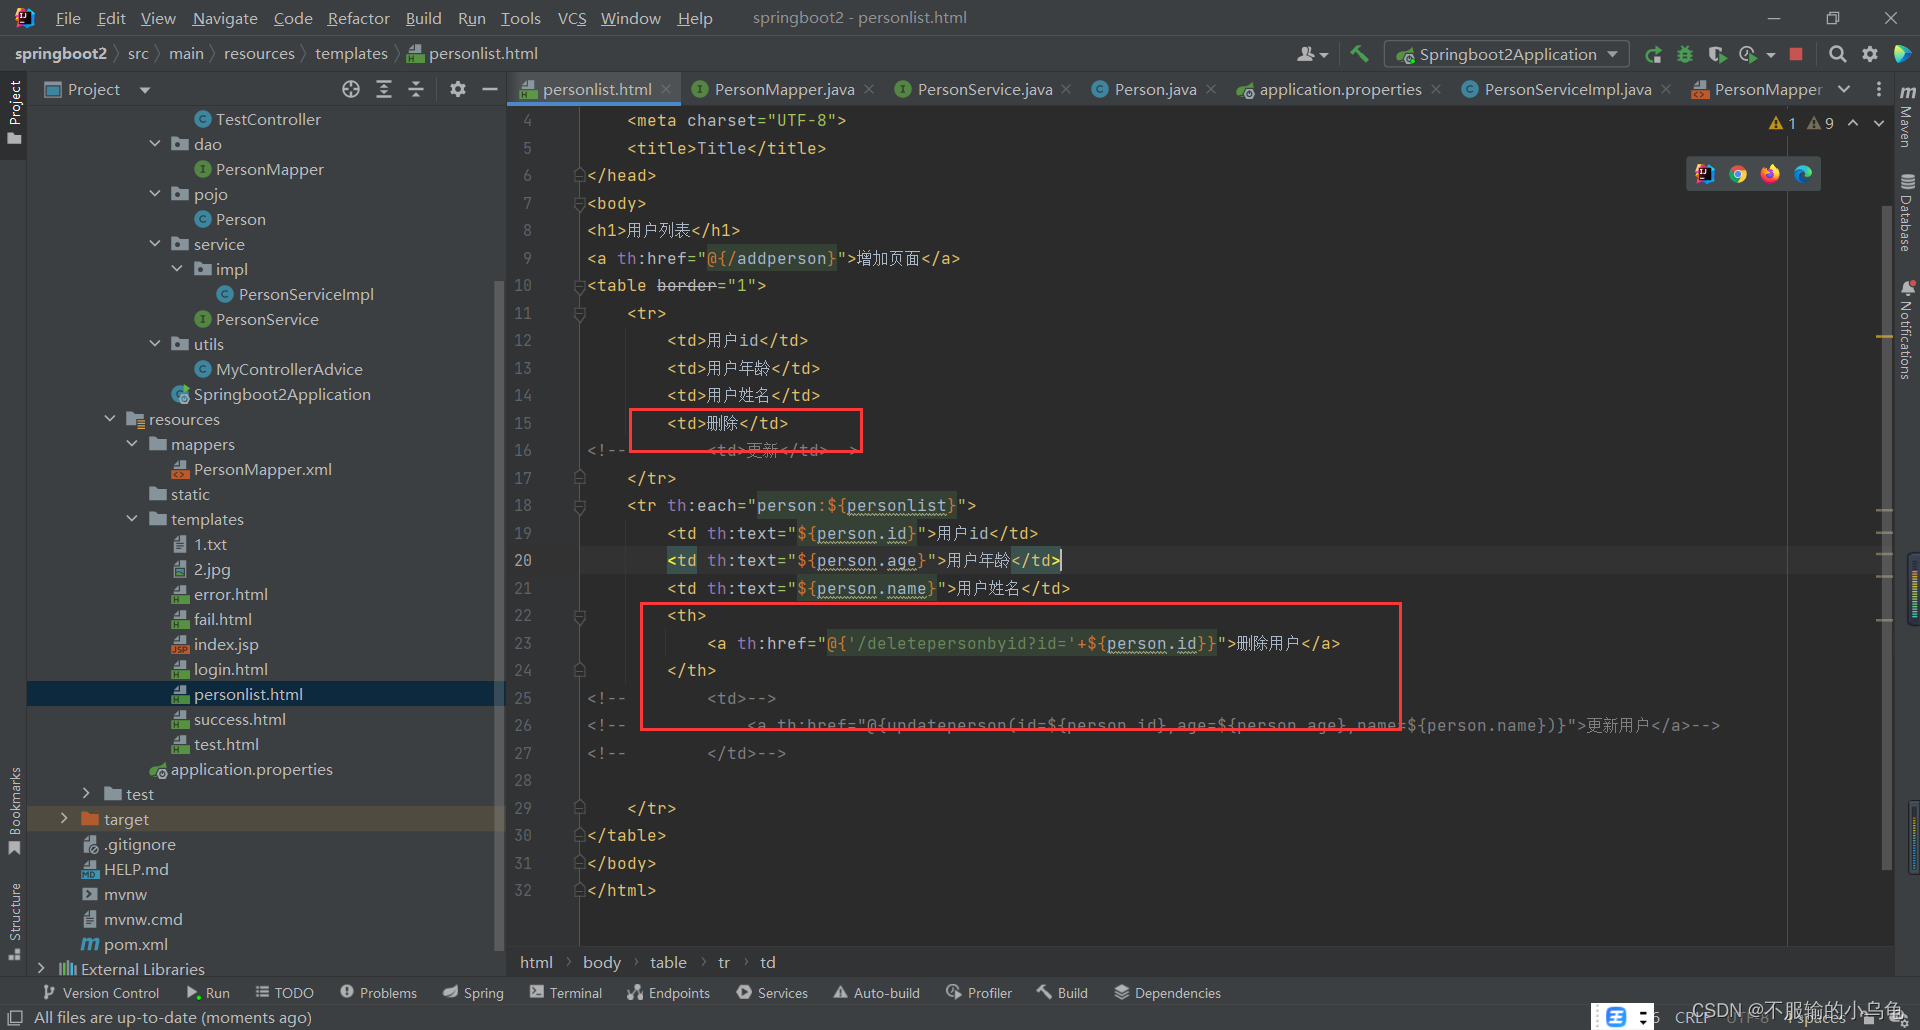Screen dimensions: 1920x1030
Task: Click Collapse All in Project panel
Action: 416,89
